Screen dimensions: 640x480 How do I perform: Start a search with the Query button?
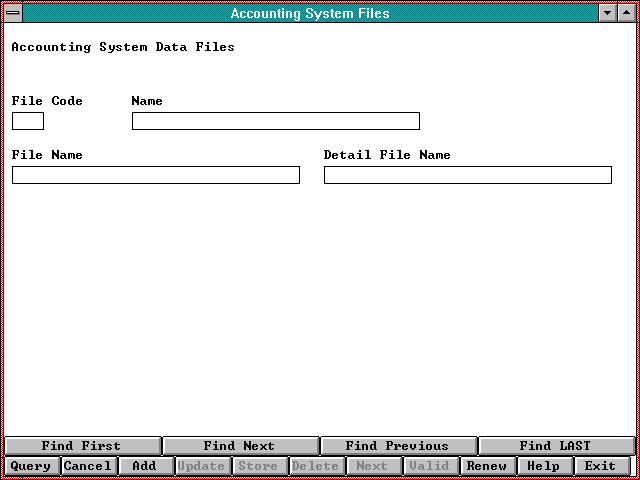click(x=31, y=466)
